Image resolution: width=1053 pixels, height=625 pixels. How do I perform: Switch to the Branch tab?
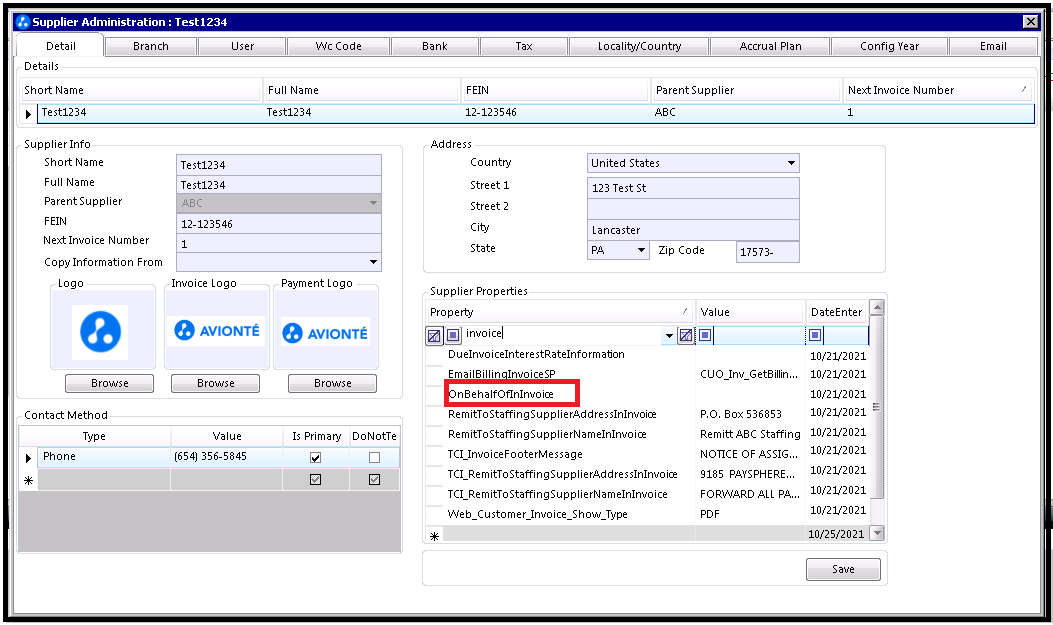pos(150,46)
